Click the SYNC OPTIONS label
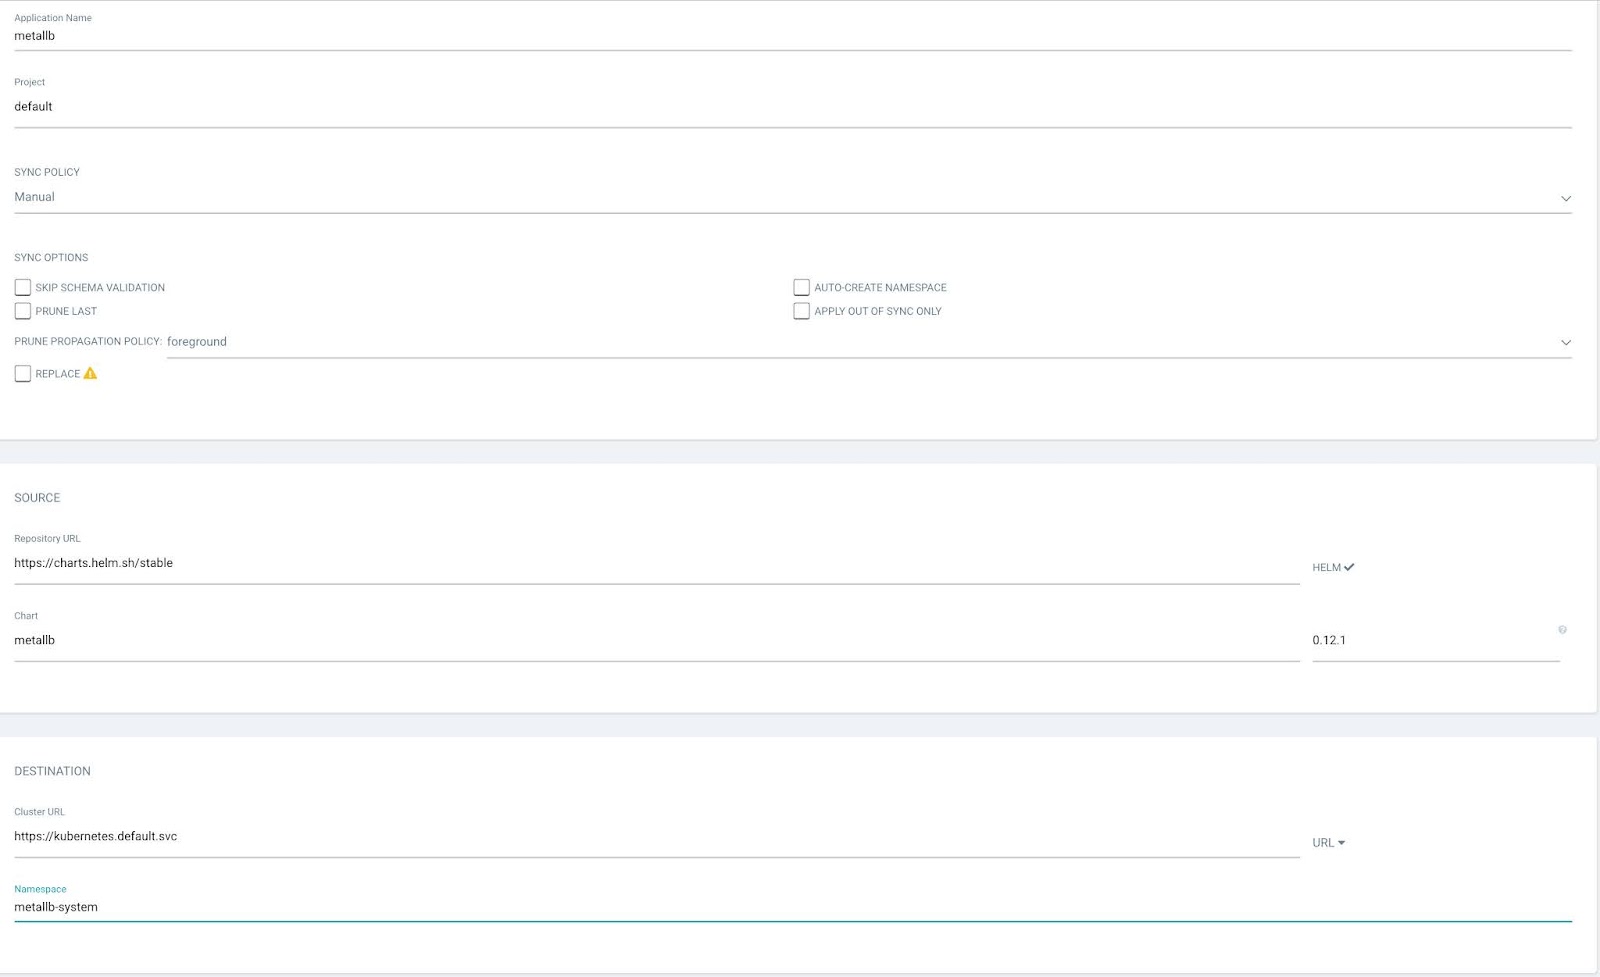The width and height of the screenshot is (1600, 977). coord(51,258)
